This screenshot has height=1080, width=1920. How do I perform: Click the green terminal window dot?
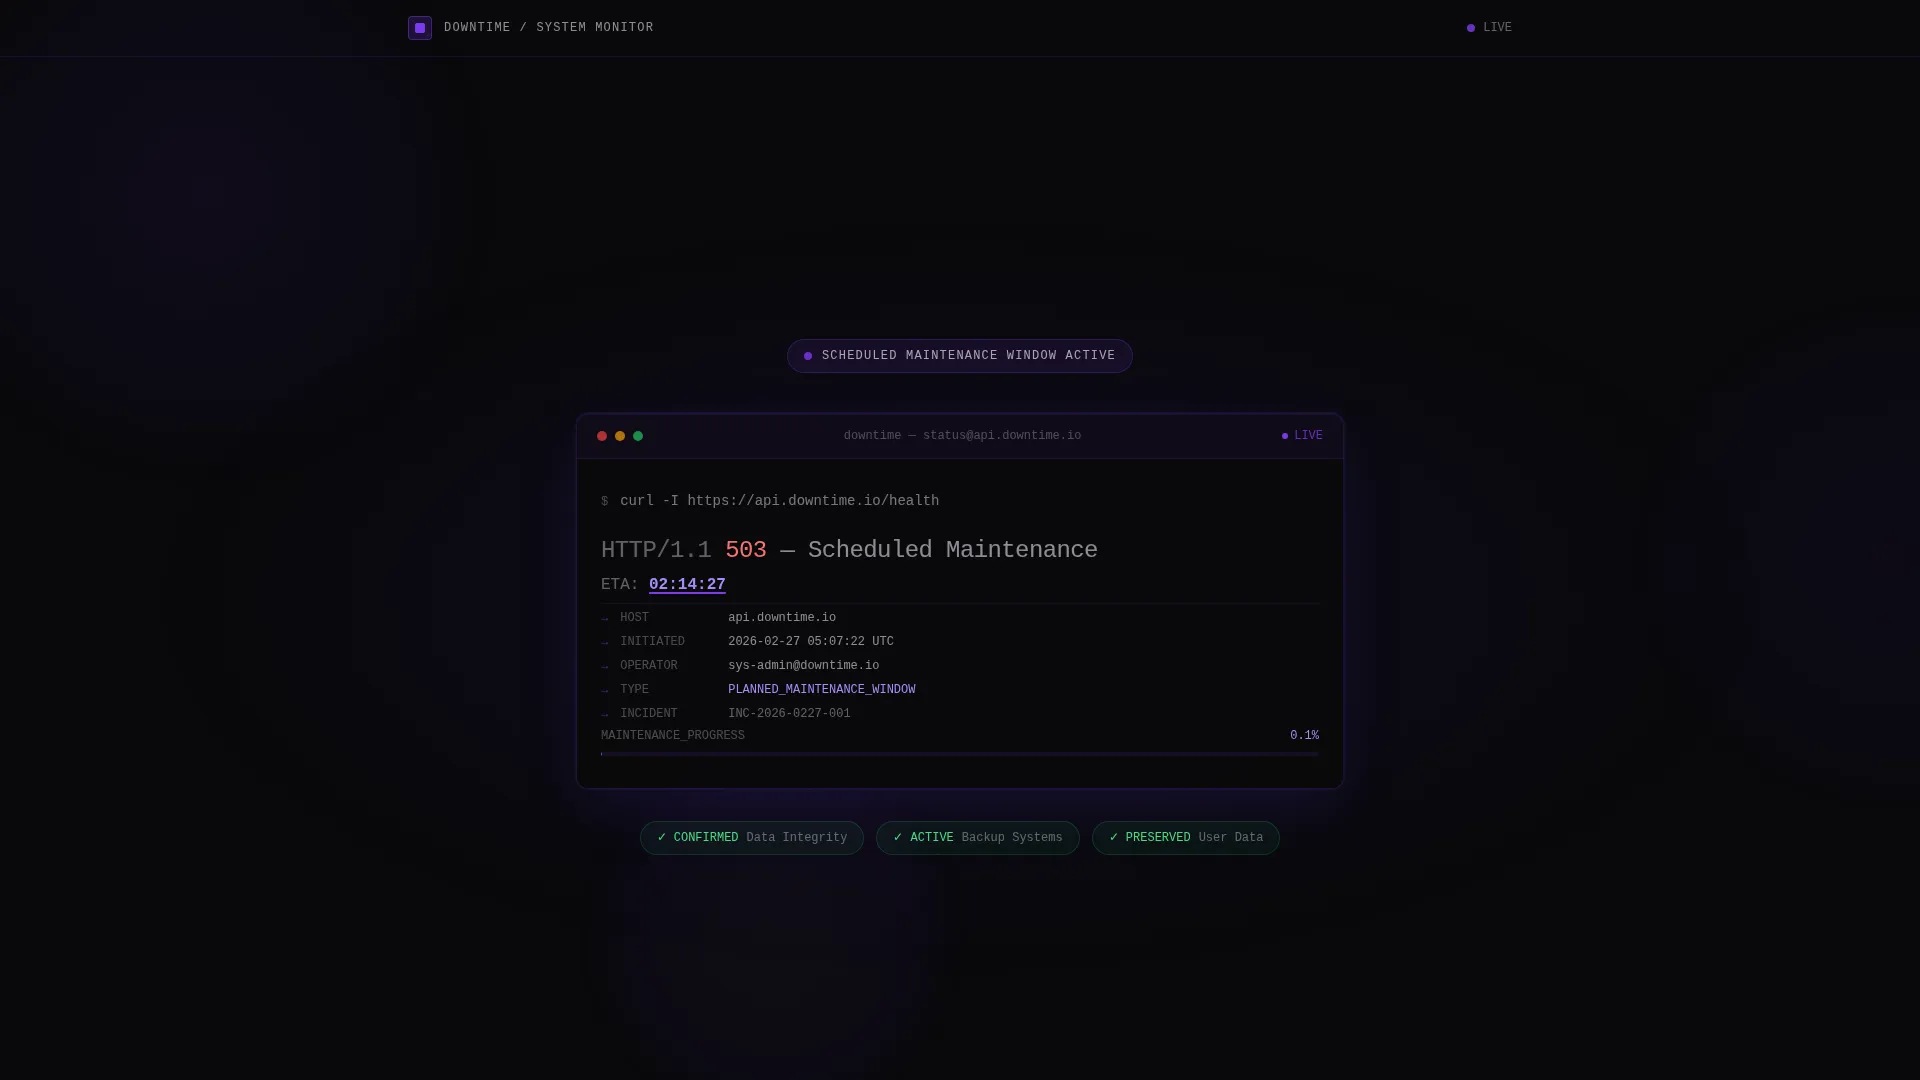[x=638, y=436]
